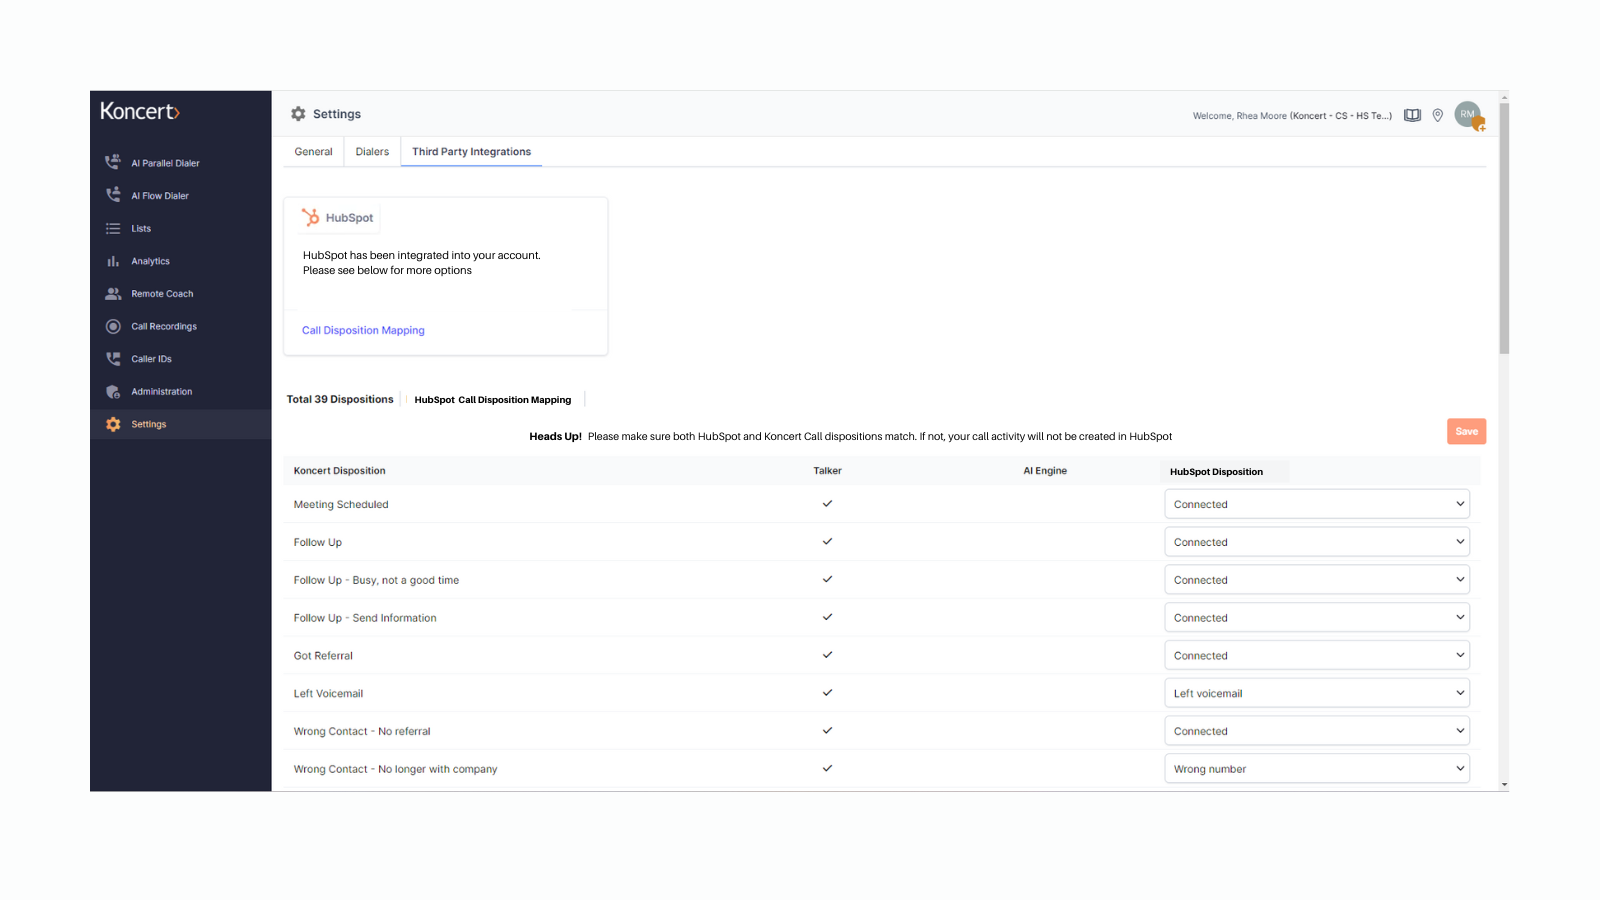
Task: Click the documentation book icon in header
Action: [x=1412, y=114]
